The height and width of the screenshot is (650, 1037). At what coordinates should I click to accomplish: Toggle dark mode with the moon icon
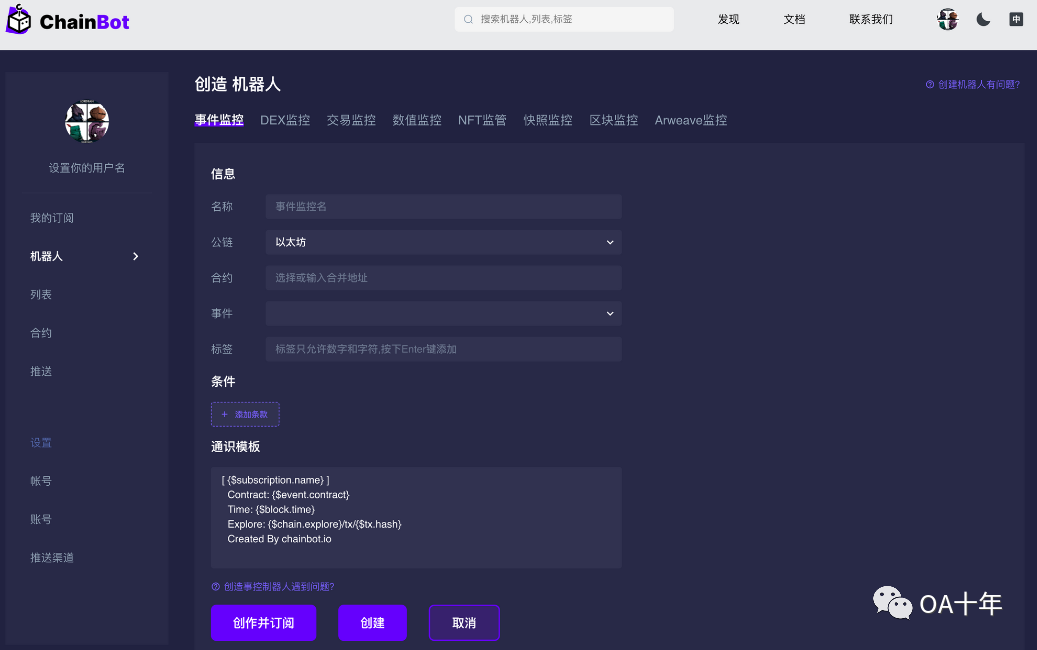click(x=982, y=19)
